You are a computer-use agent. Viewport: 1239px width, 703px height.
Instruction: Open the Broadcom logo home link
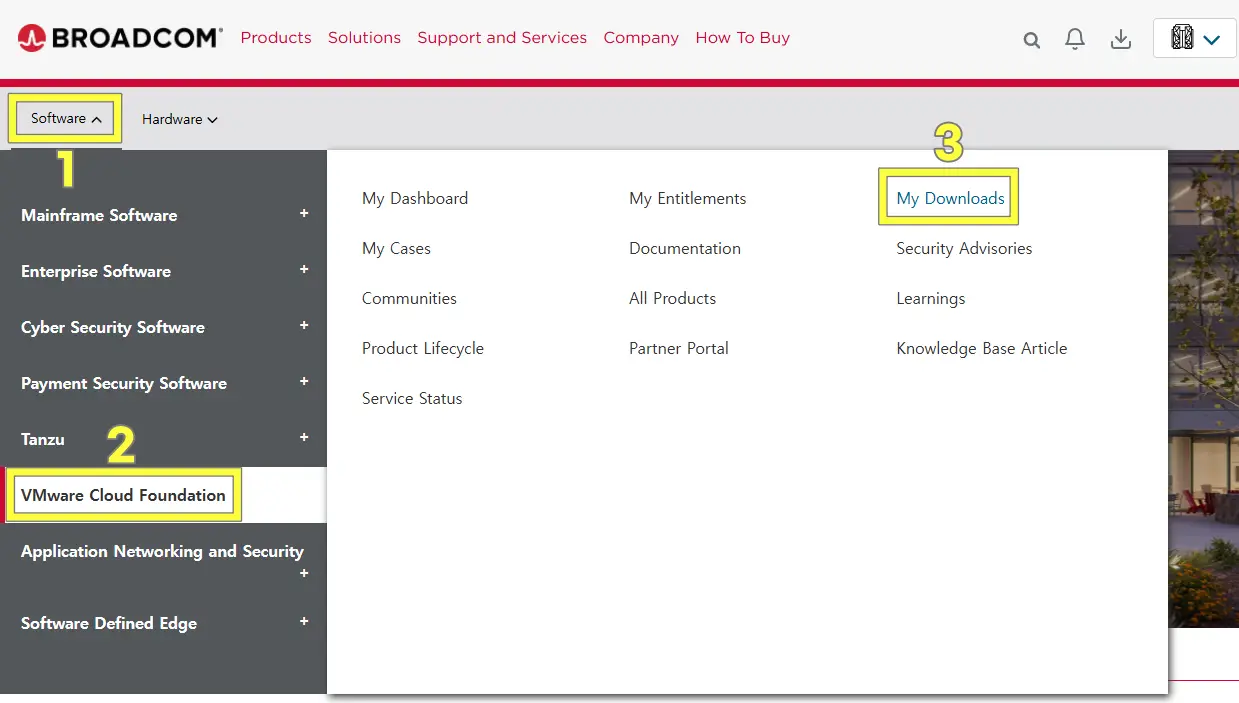click(x=120, y=38)
